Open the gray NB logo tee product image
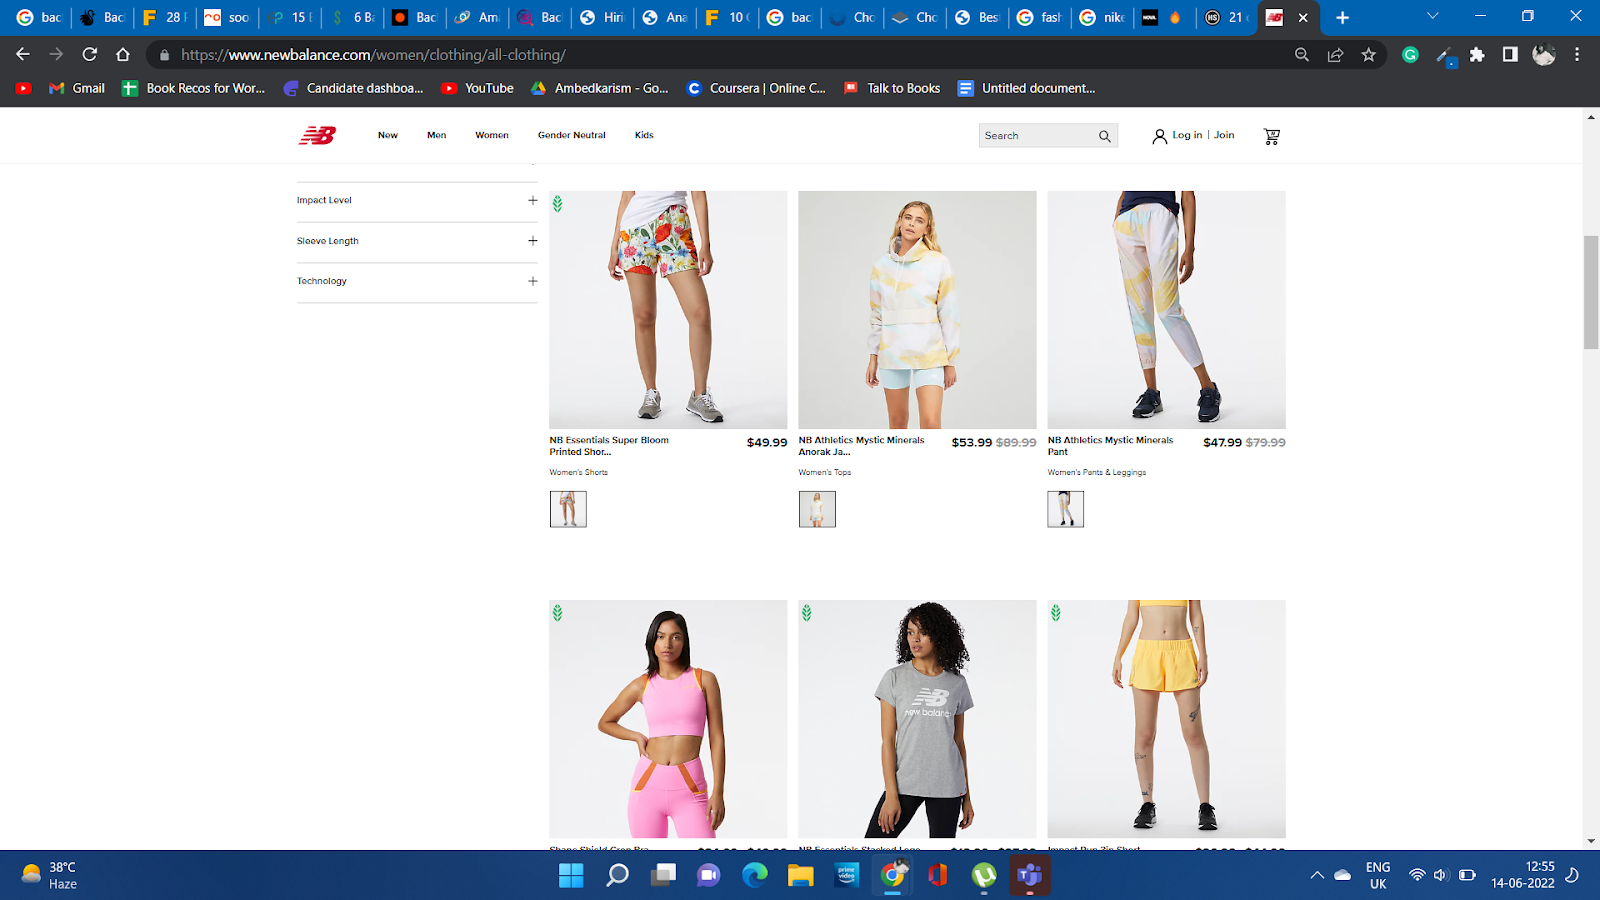Viewport: 1600px width, 900px height. tap(917, 719)
